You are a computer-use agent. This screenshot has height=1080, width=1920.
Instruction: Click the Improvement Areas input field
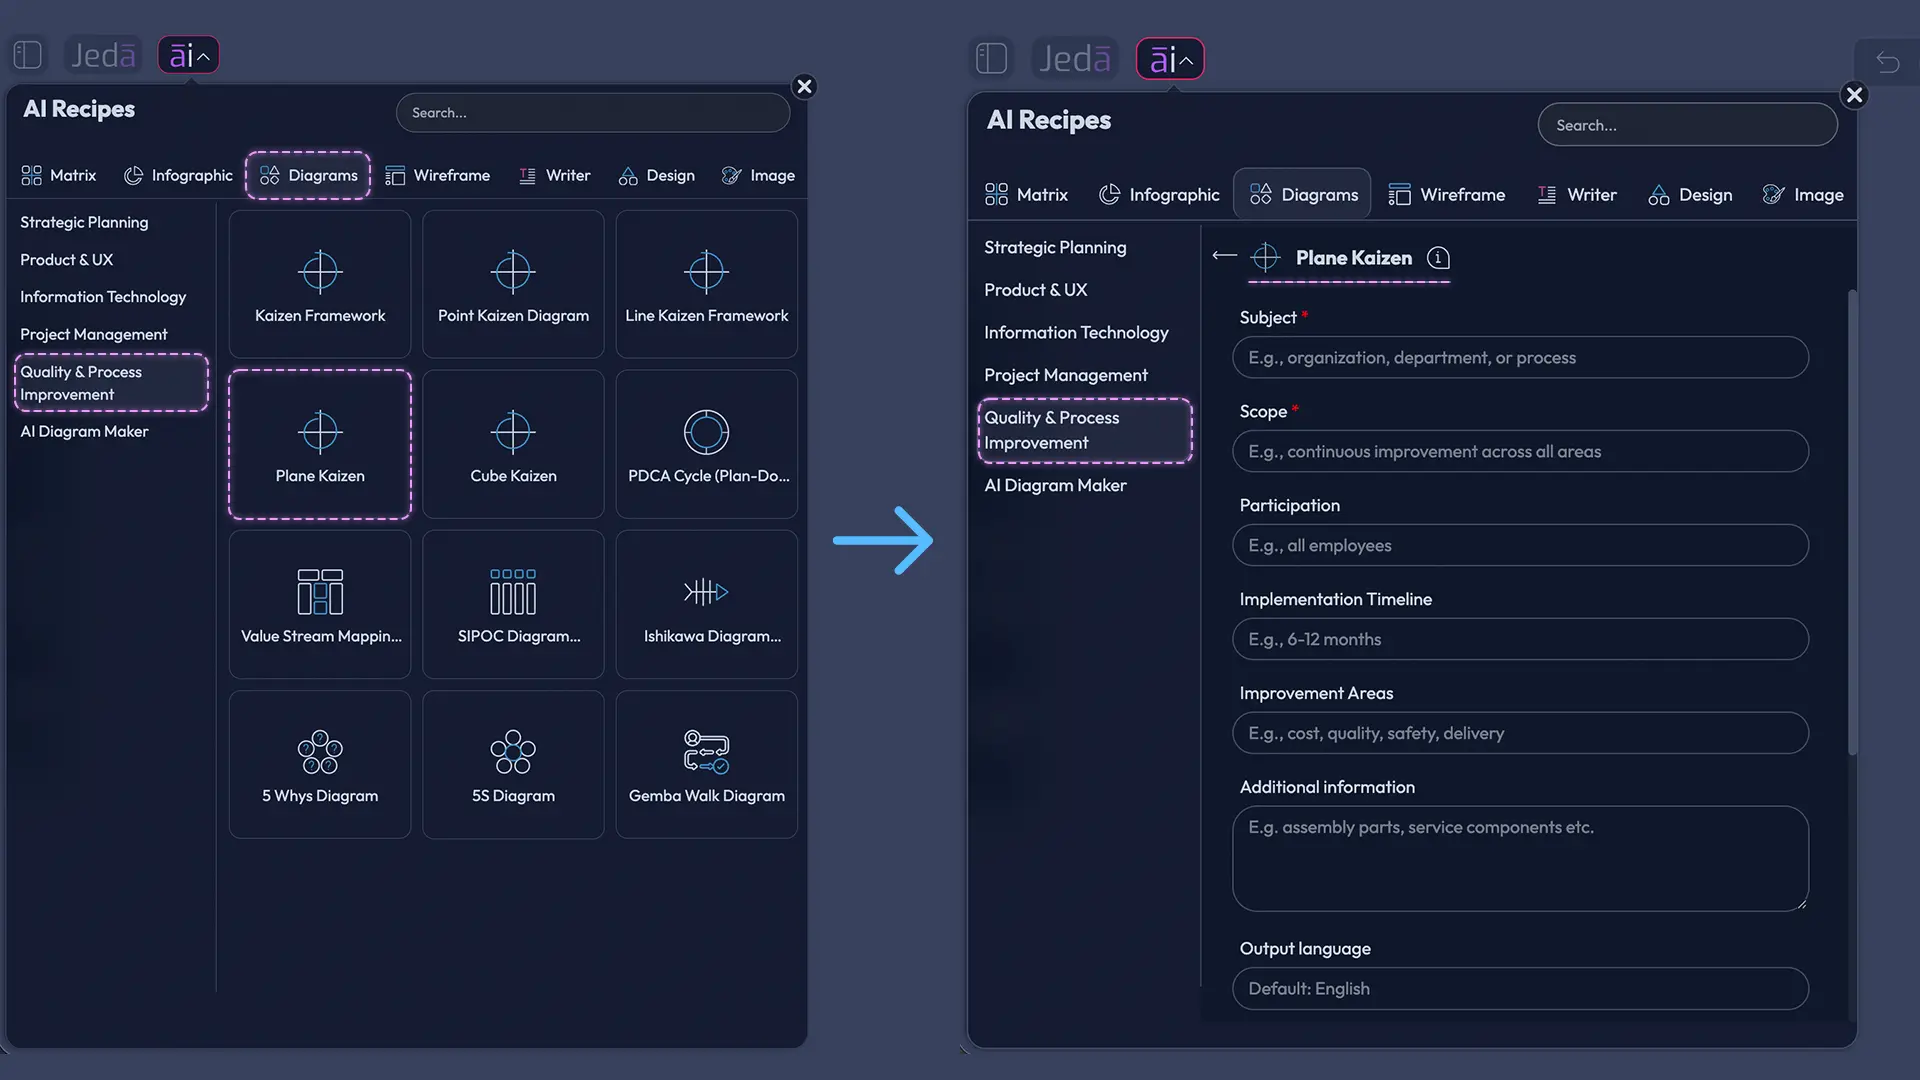(1520, 733)
